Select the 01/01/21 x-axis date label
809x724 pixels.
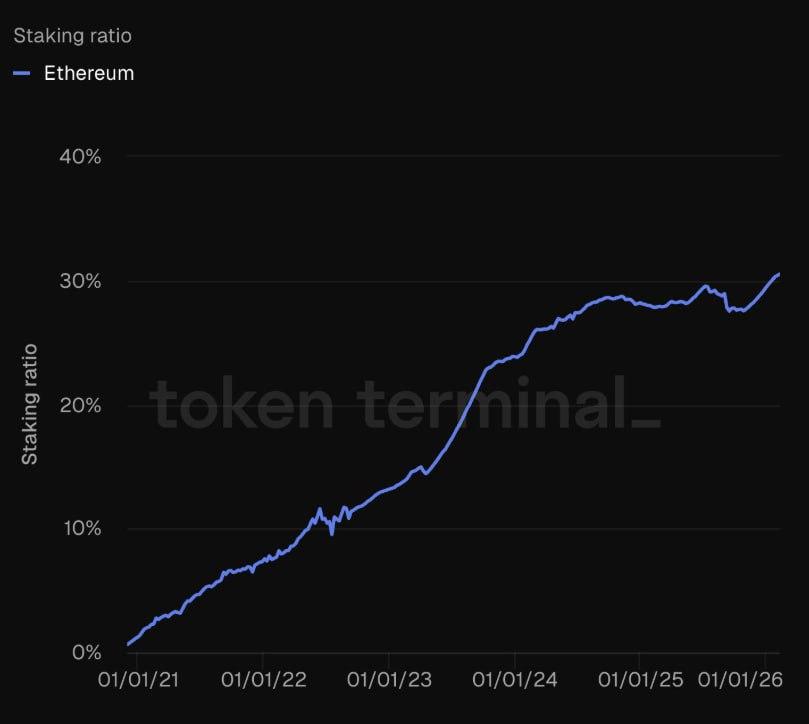tap(137, 681)
